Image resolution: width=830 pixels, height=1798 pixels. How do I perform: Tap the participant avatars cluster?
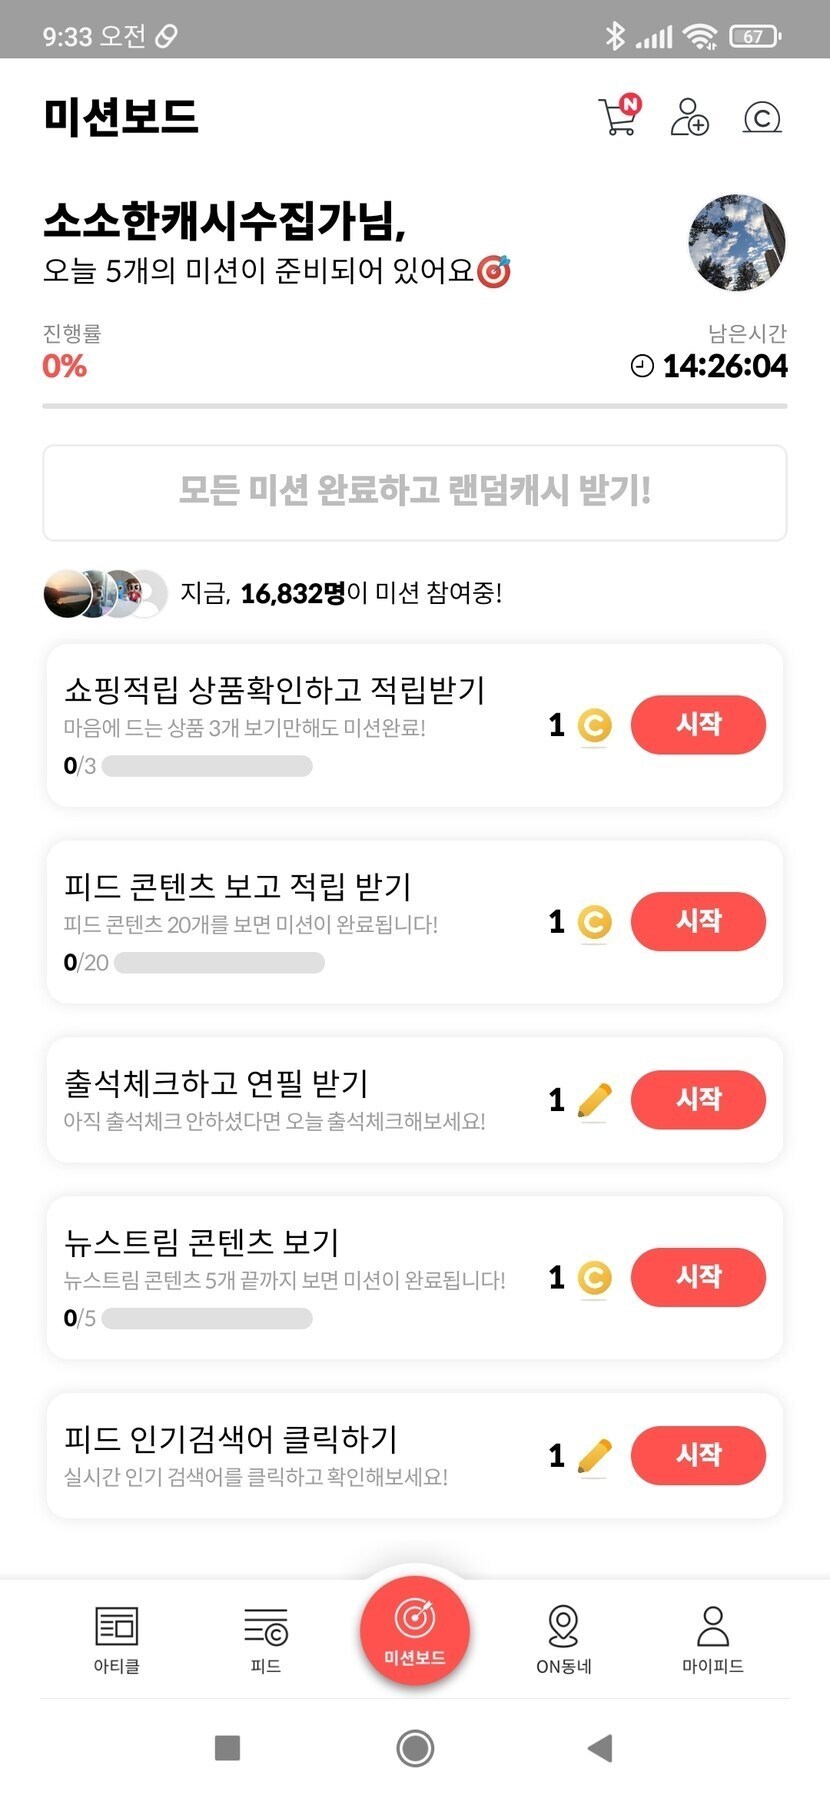click(105, 594)
